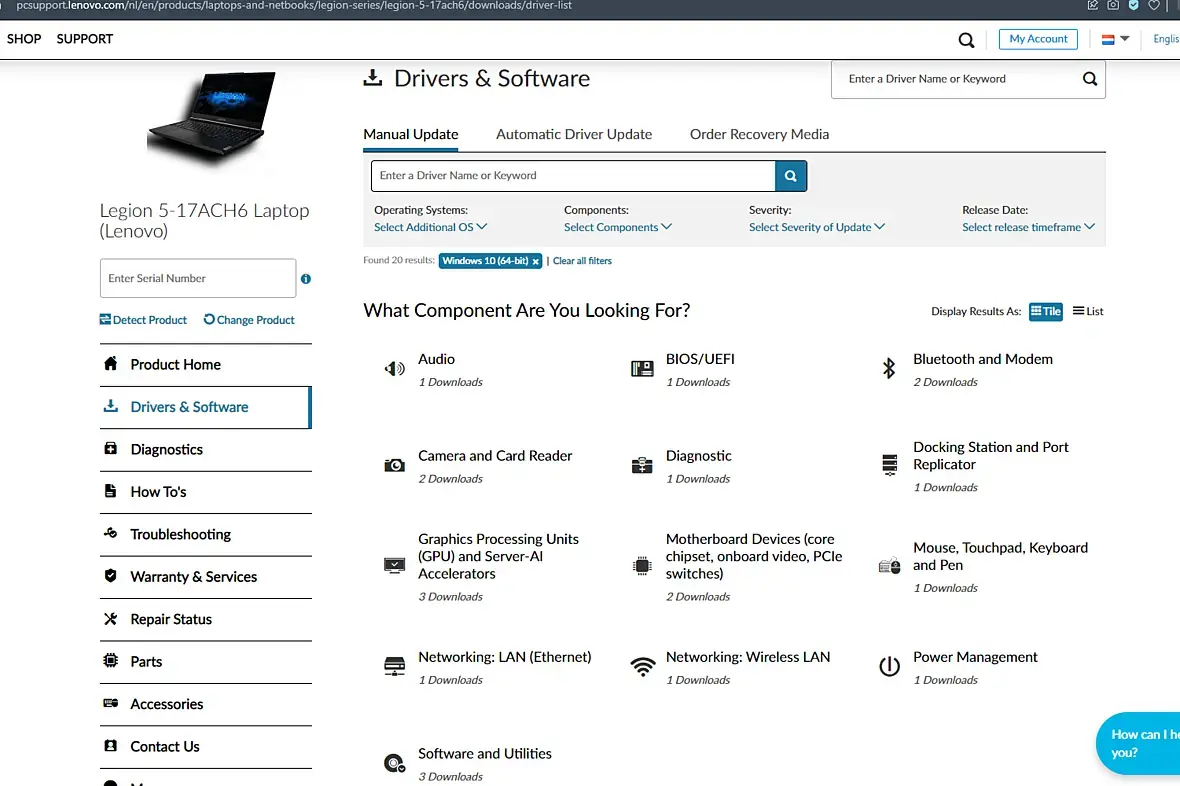
Task: Click the browser address bar URL
Action: [x=293, y=6]
